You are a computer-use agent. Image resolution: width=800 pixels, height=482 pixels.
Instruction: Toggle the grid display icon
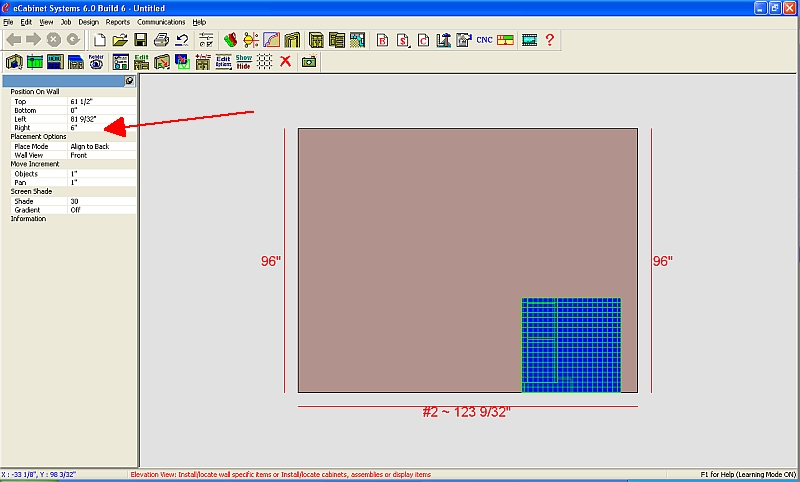265,61
